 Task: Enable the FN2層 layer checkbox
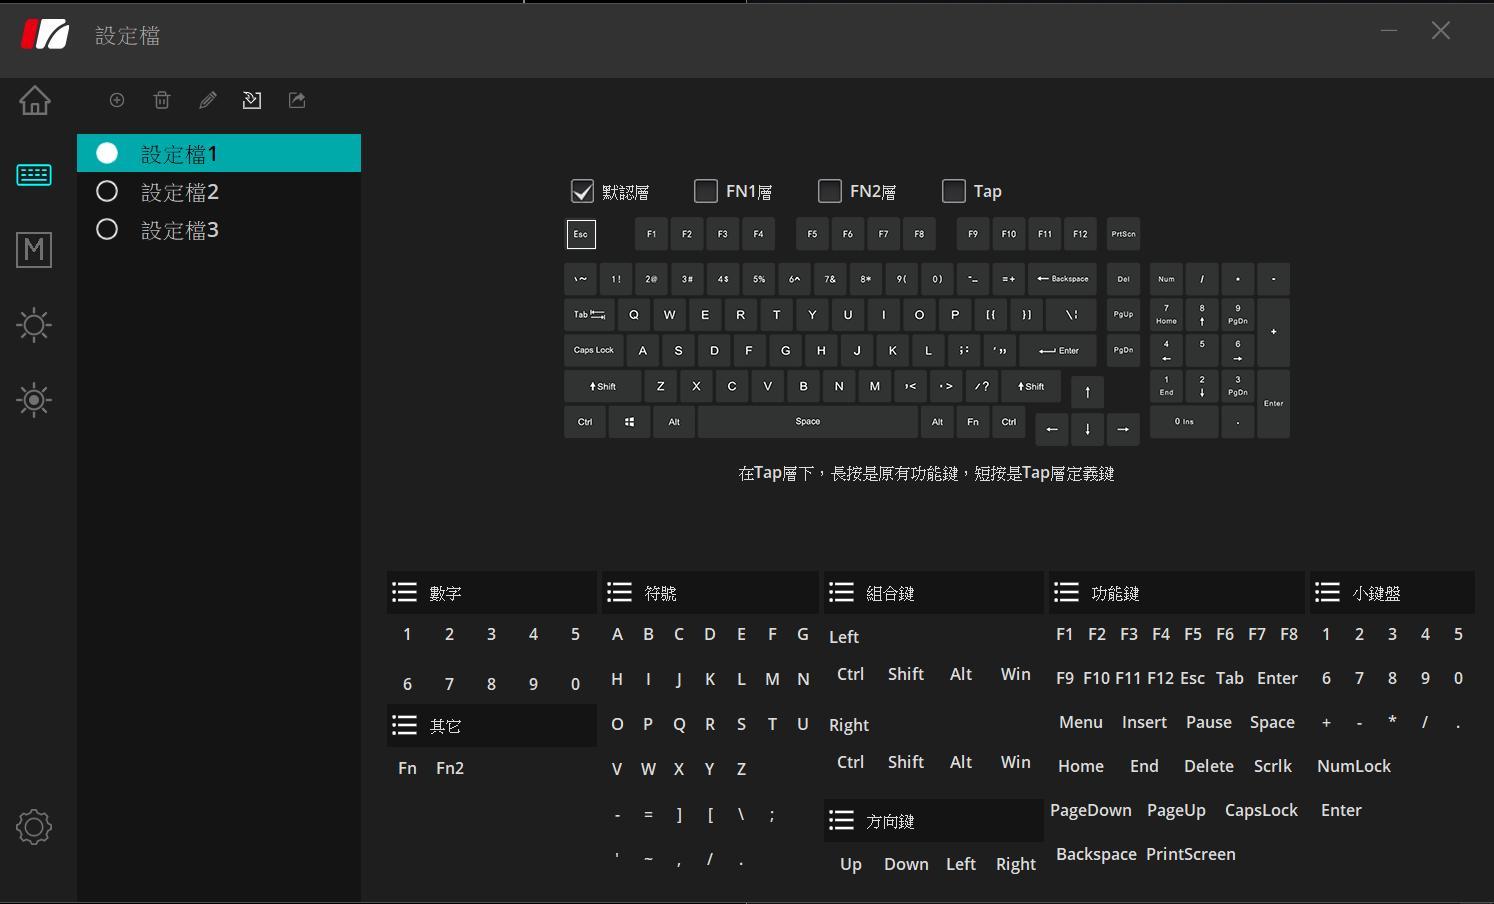(830, 191)
